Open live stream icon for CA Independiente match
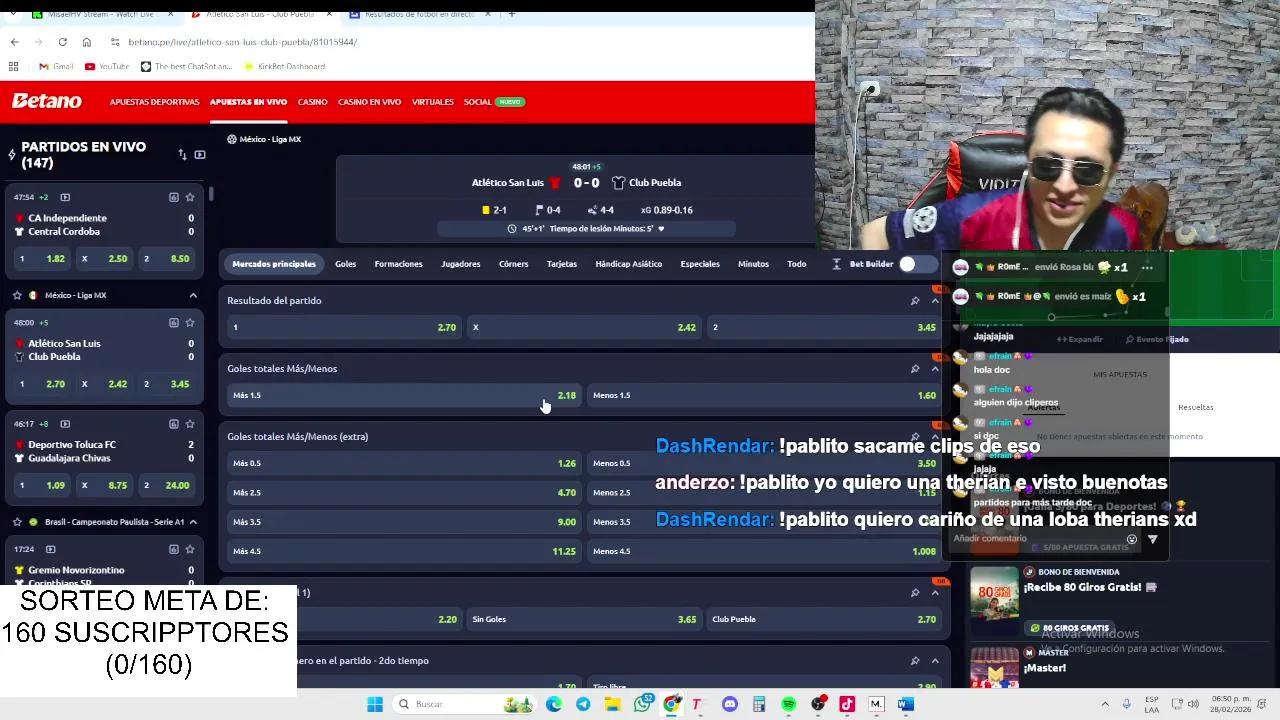The width and height of the screenshot is (1280, 720). 65,197
